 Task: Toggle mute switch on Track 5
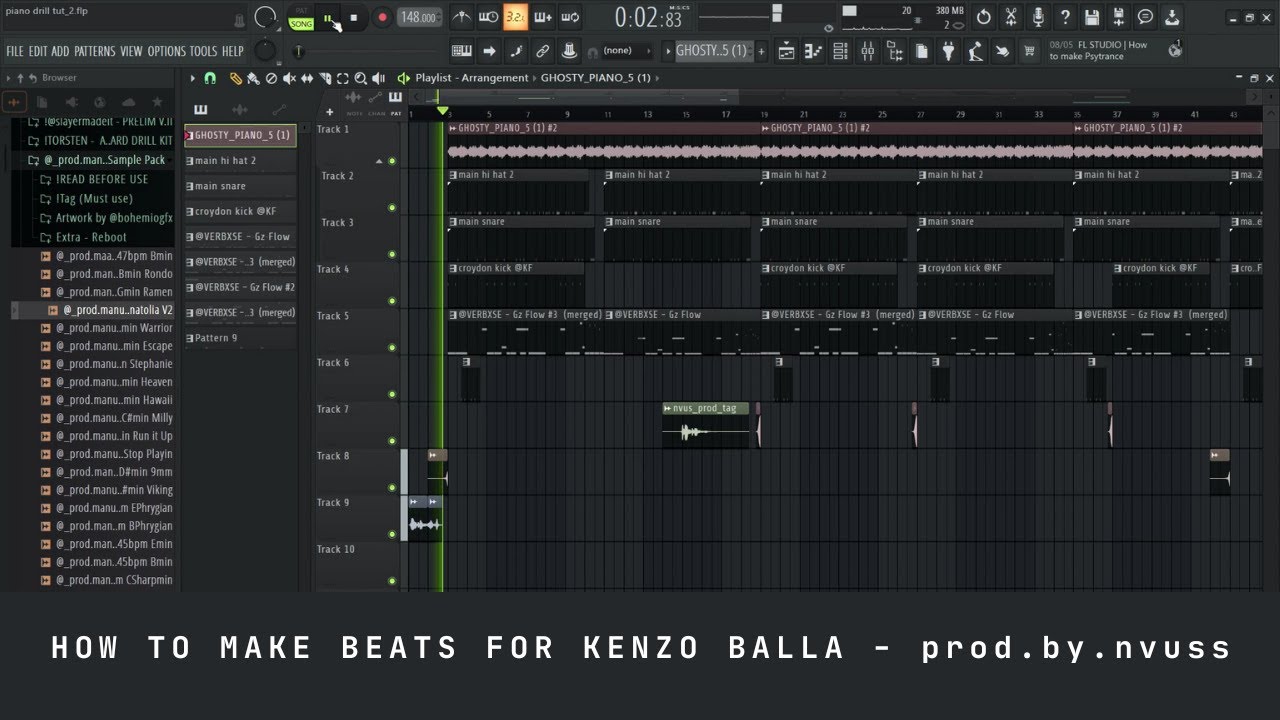pyautogui.click(x=392, y=348)
